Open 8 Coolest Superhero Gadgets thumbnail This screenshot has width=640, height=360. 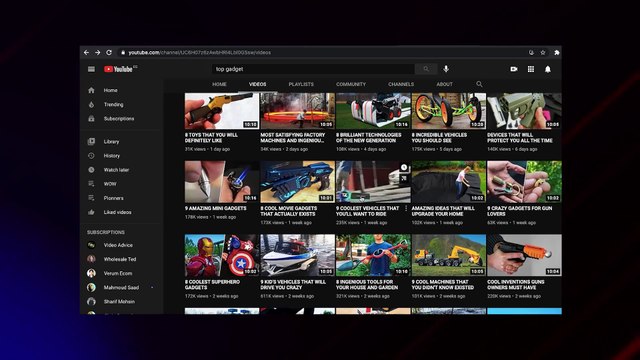pos(222,255)
